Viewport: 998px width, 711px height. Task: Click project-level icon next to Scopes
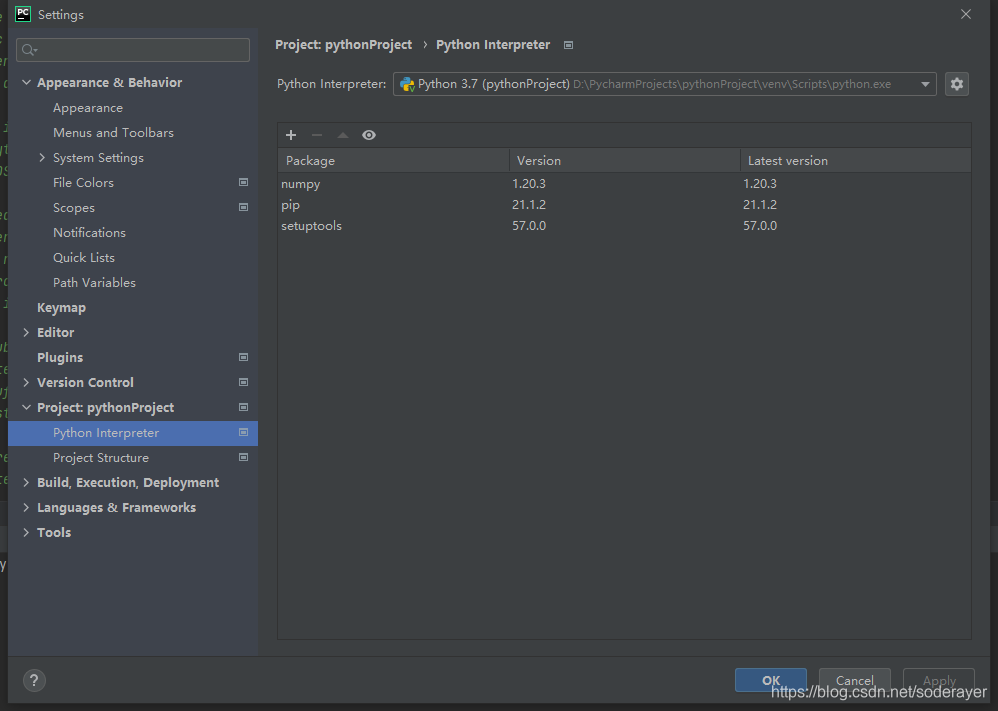(x=243, y=208)
